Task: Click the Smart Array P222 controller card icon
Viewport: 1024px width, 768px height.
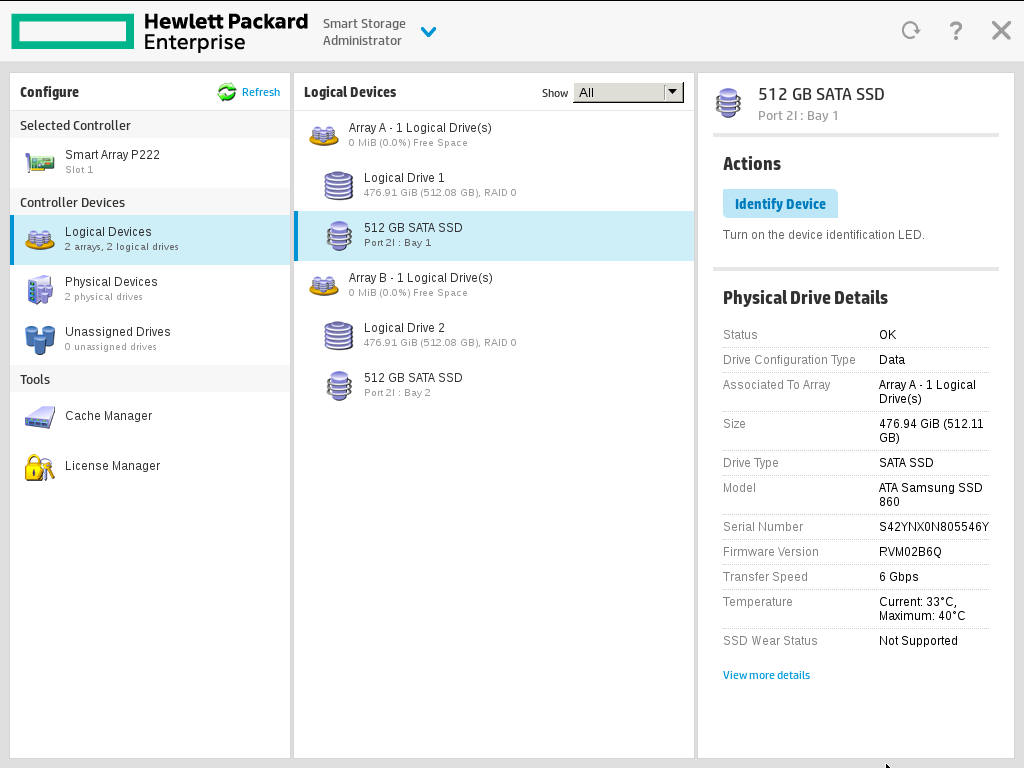Action: [39, 162]
